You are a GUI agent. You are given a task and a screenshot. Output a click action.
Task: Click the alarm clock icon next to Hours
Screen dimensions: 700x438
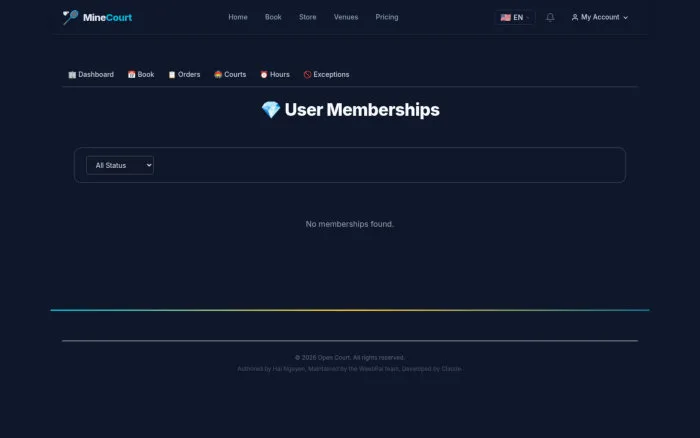point(264,75)
